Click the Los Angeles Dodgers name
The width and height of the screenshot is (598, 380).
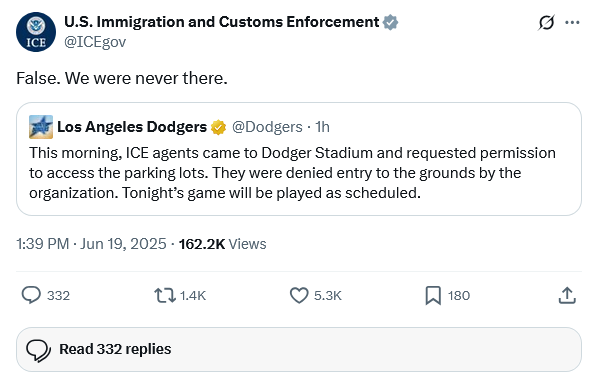(132, 127)
